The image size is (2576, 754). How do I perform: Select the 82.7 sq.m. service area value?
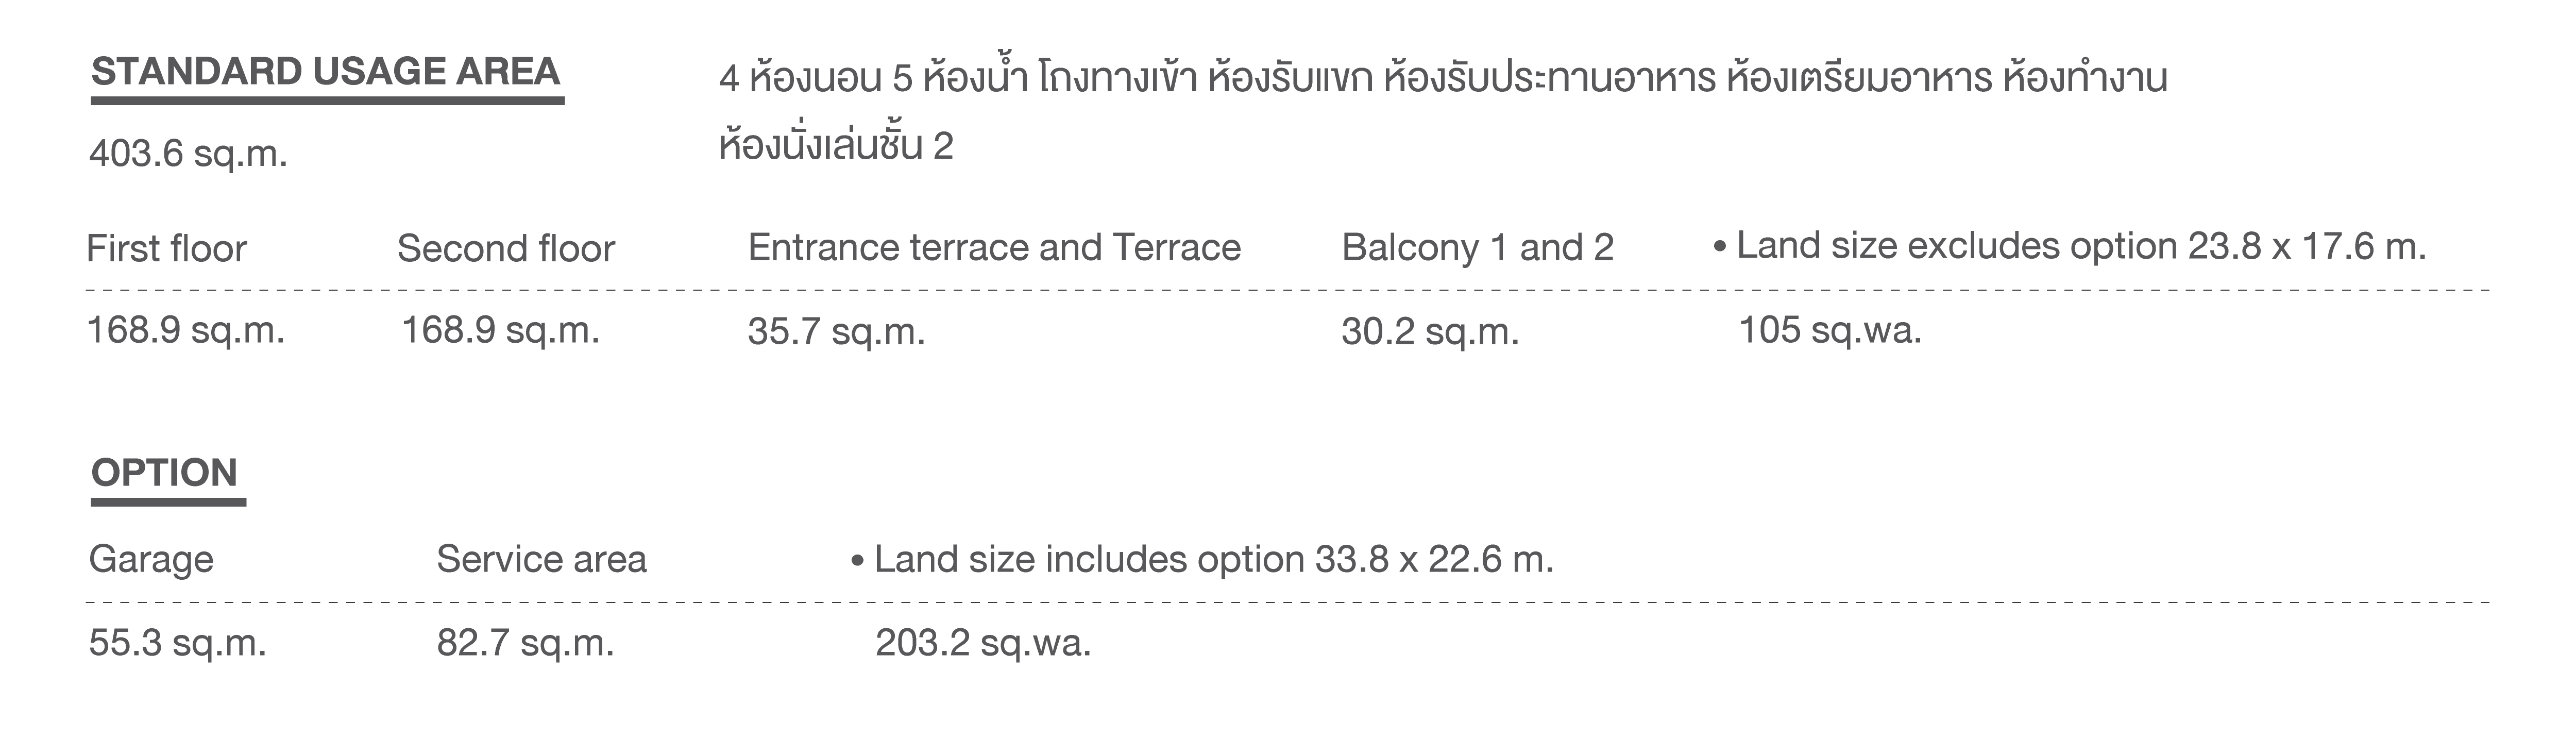point(526,643)
